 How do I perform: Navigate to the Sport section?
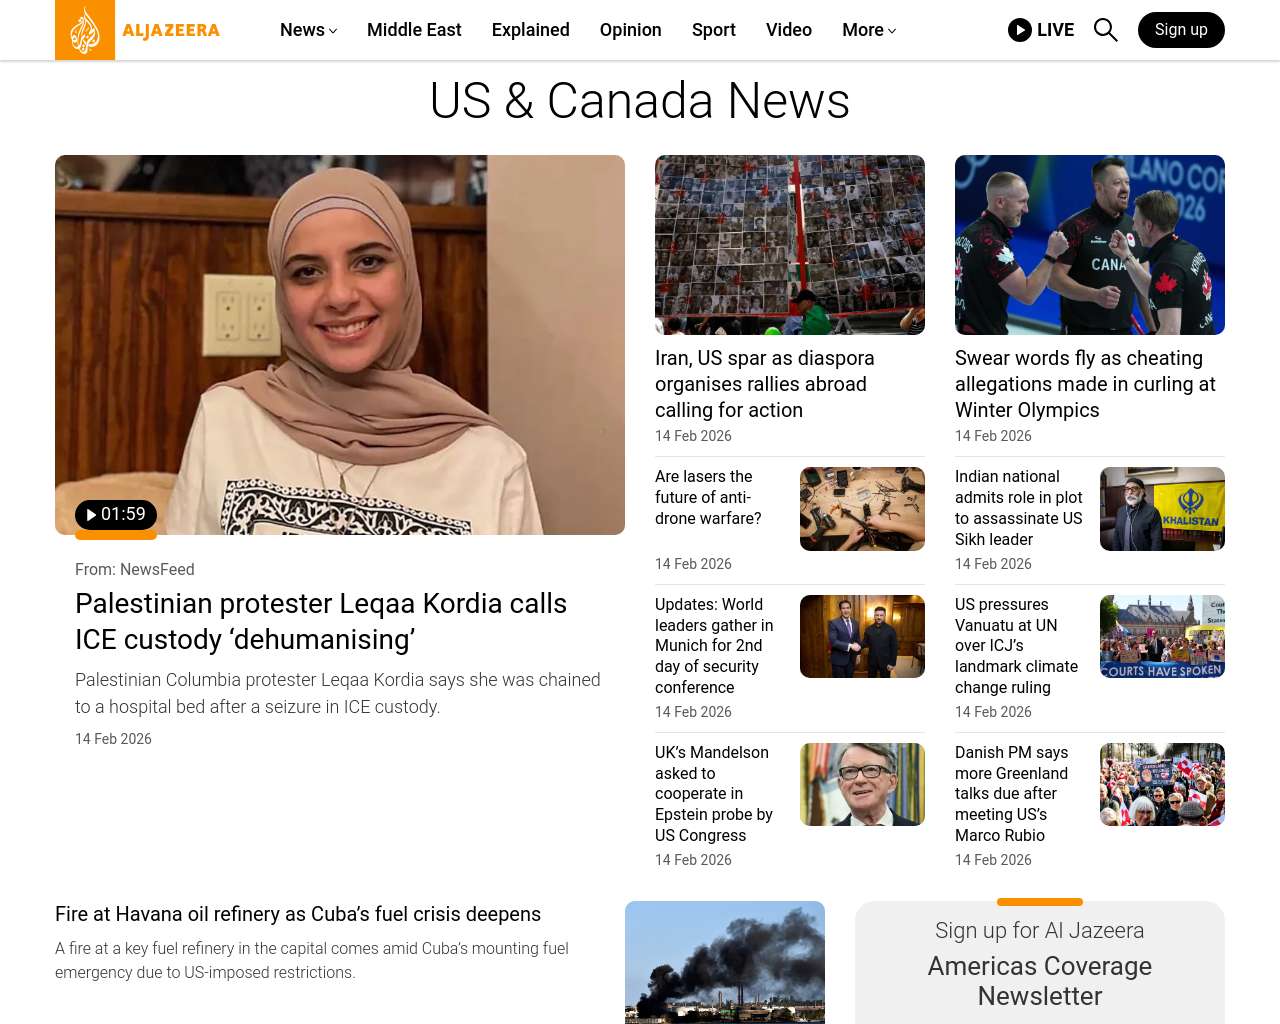click(x=714, y=30)
